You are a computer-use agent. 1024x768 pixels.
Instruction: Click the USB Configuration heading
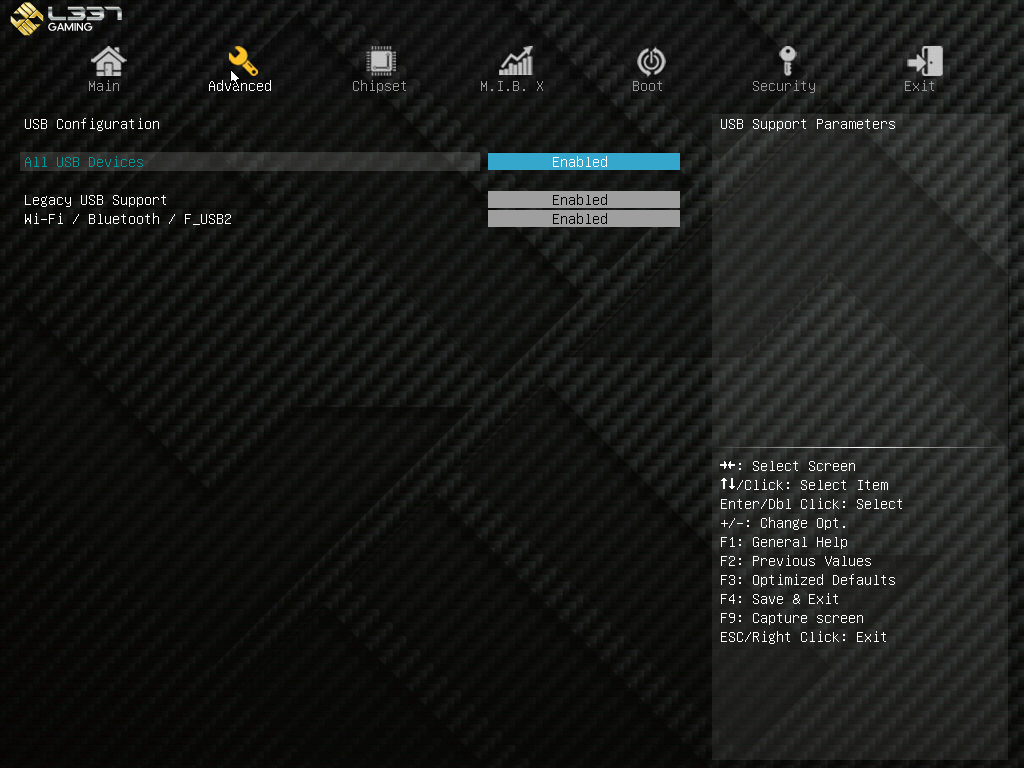click(91, 124)
